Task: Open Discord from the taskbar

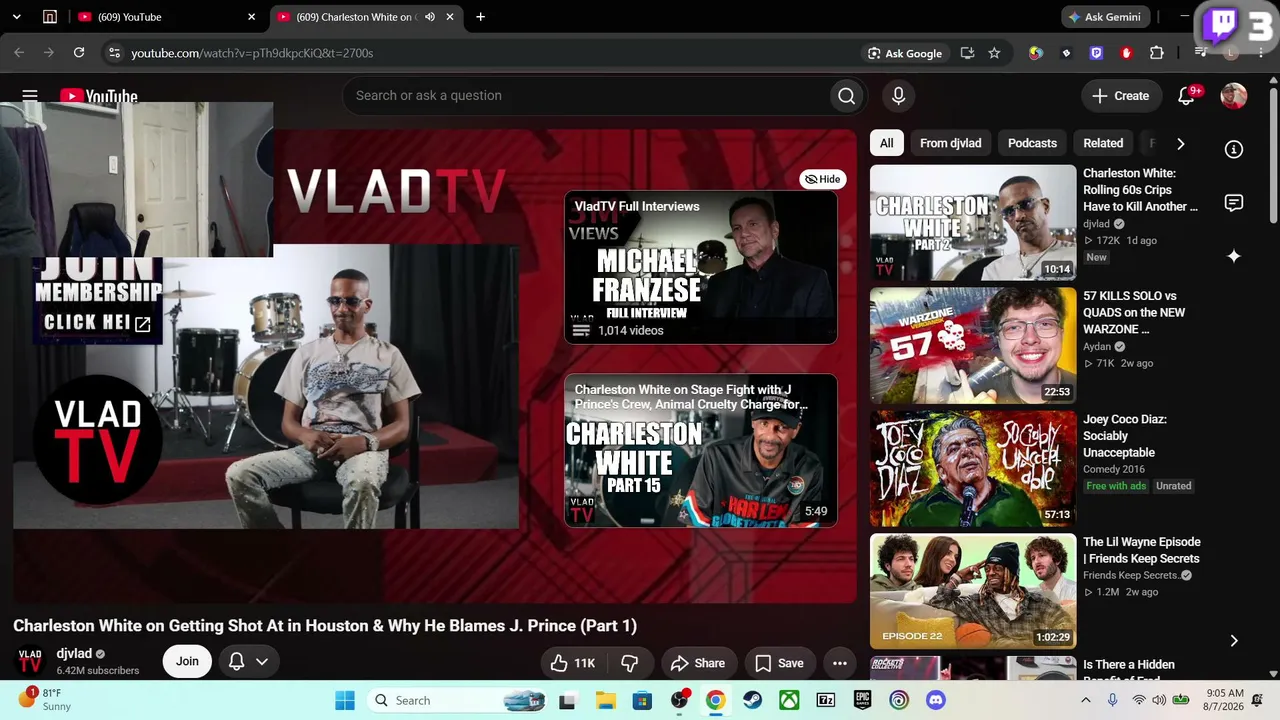Action: (x=935, y=700)
